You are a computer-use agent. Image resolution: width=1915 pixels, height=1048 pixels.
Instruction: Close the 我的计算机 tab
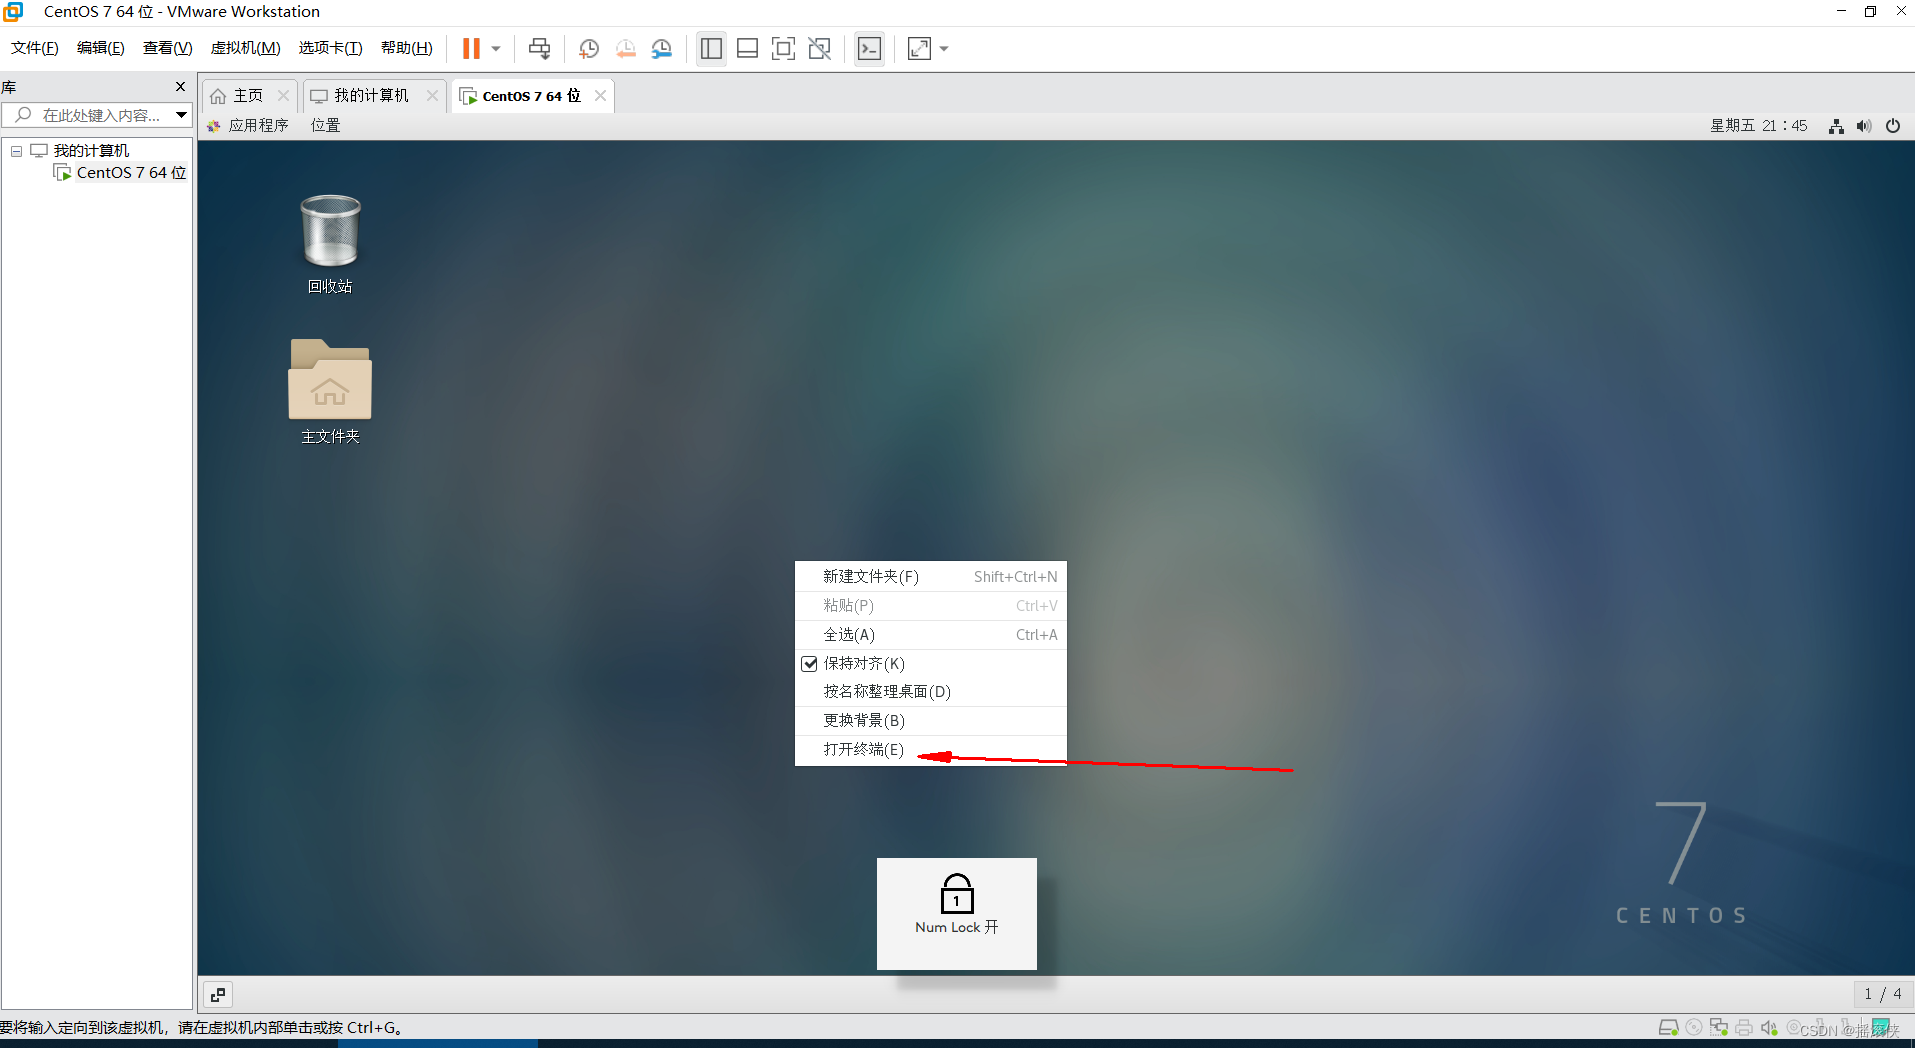pos(432,96)
